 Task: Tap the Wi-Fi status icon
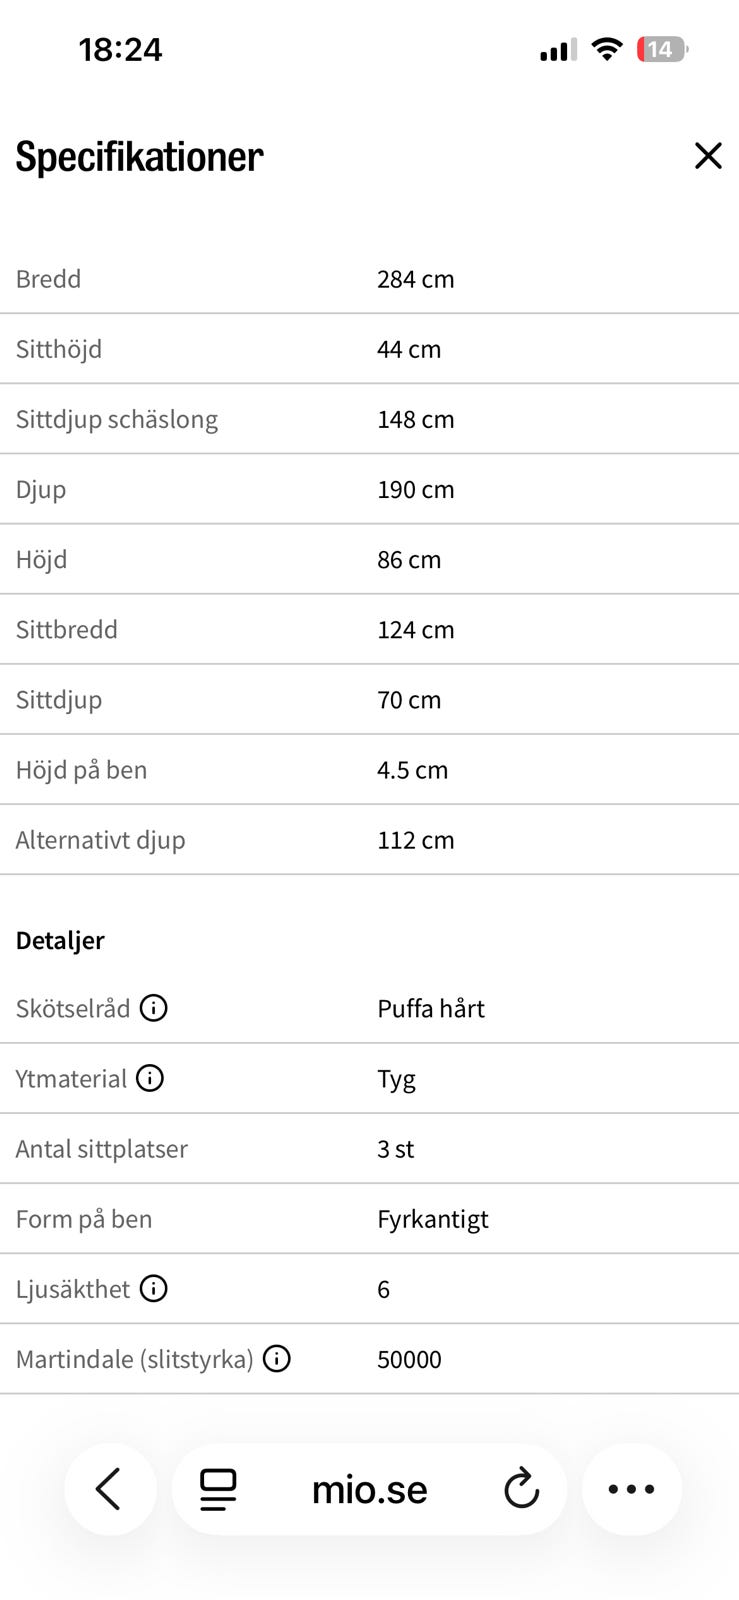[606, 49]
